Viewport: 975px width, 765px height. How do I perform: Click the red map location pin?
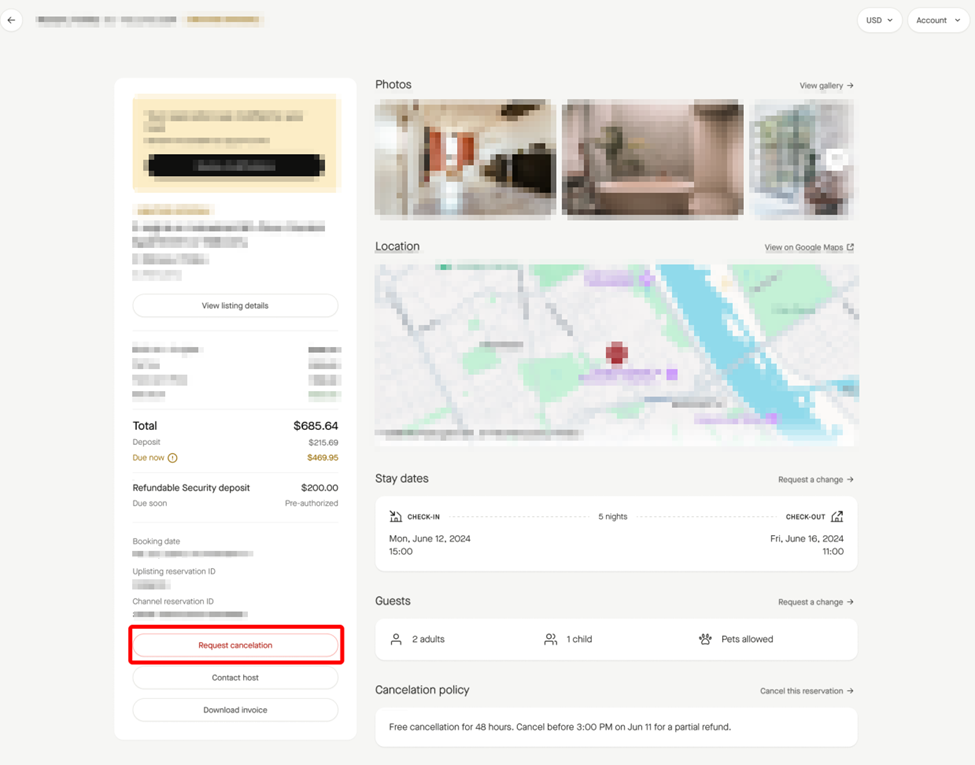tap(616, 353)
